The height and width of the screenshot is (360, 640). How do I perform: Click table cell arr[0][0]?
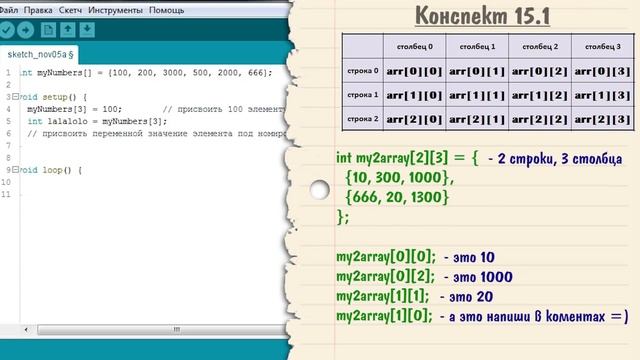pos(414,71)
